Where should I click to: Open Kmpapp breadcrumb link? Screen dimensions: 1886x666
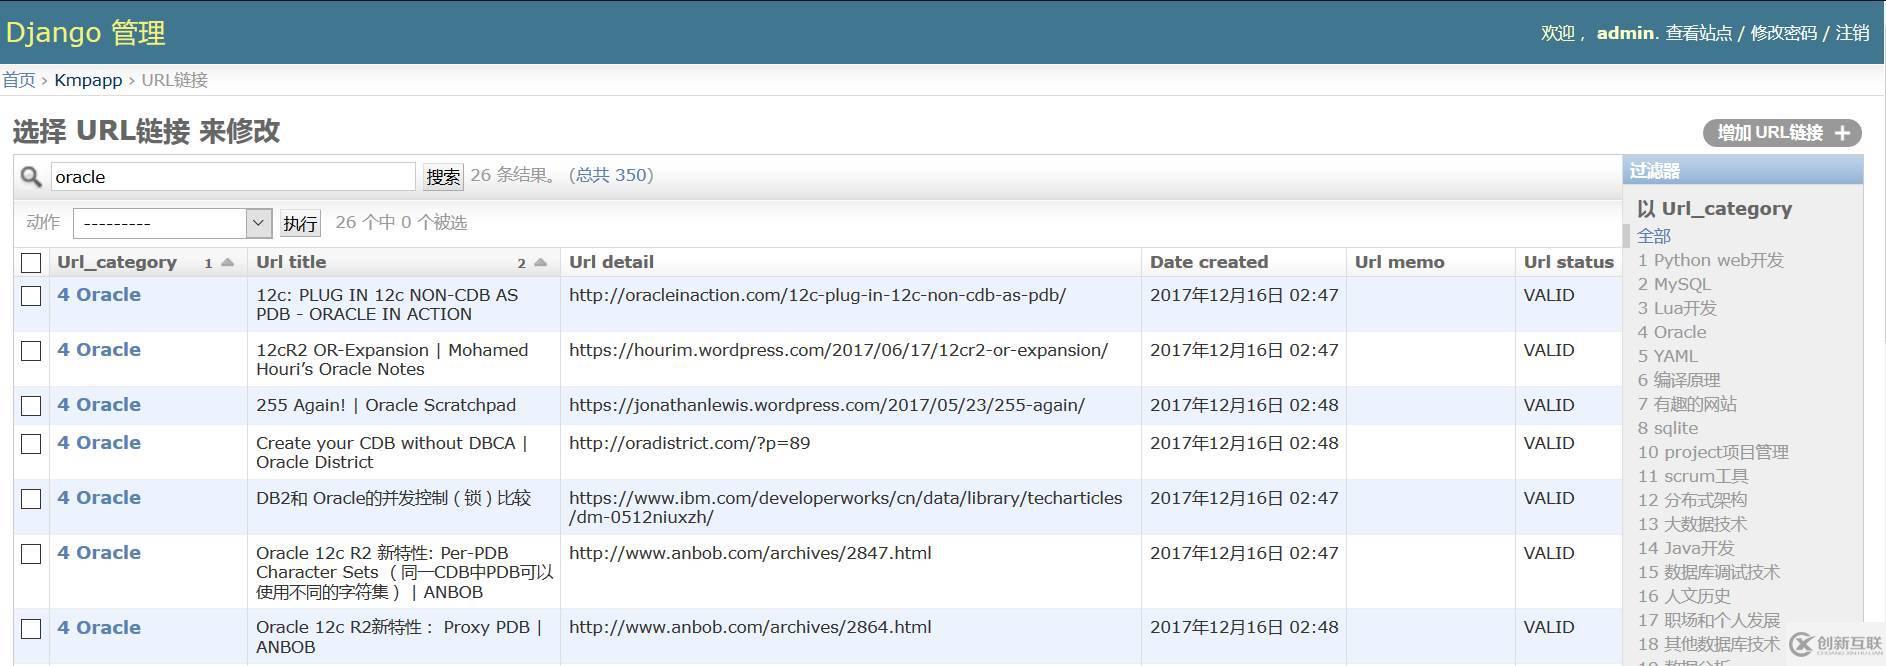tap(88, 80)
